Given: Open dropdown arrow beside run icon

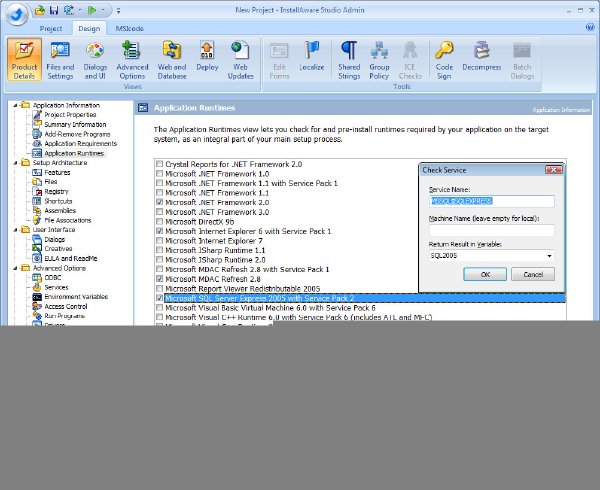Looking at the screenshot, I should click(103, 10).
